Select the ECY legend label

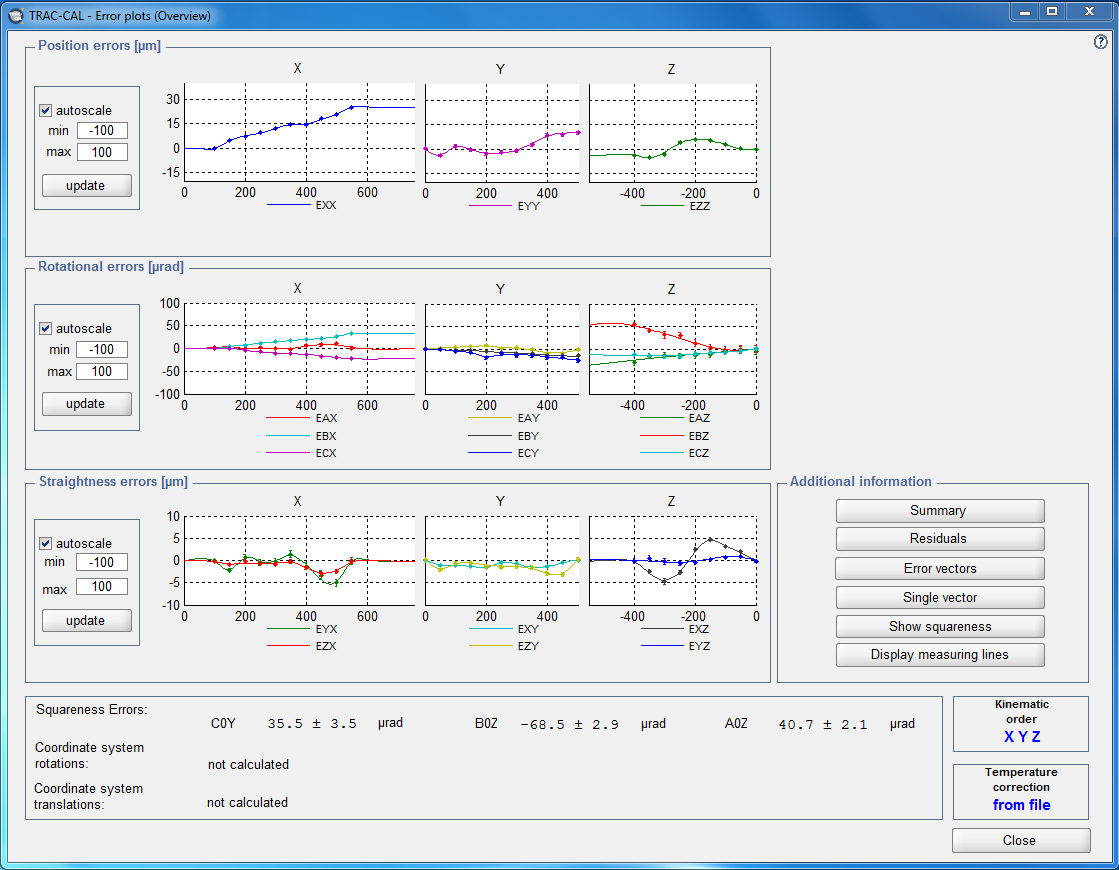[529, 453]
